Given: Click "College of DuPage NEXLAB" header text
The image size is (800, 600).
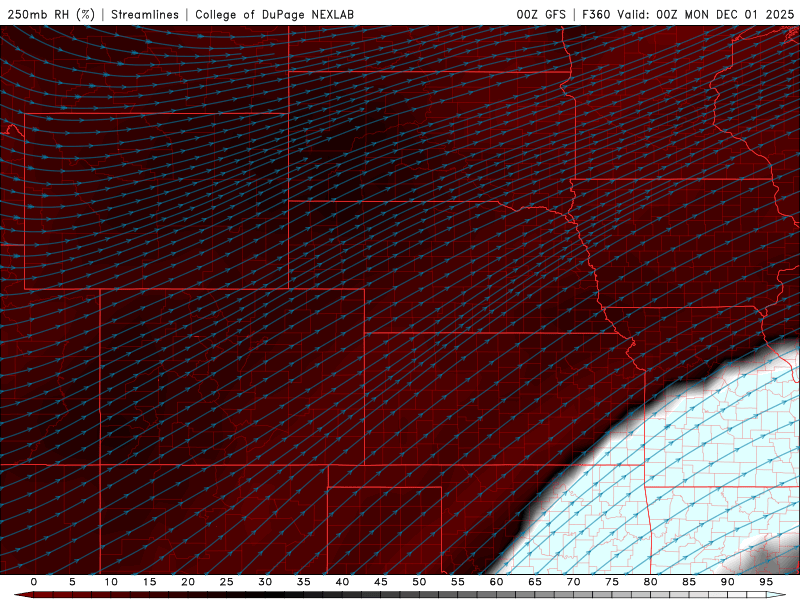Looking at the screenshot, I should click(274, 14).
